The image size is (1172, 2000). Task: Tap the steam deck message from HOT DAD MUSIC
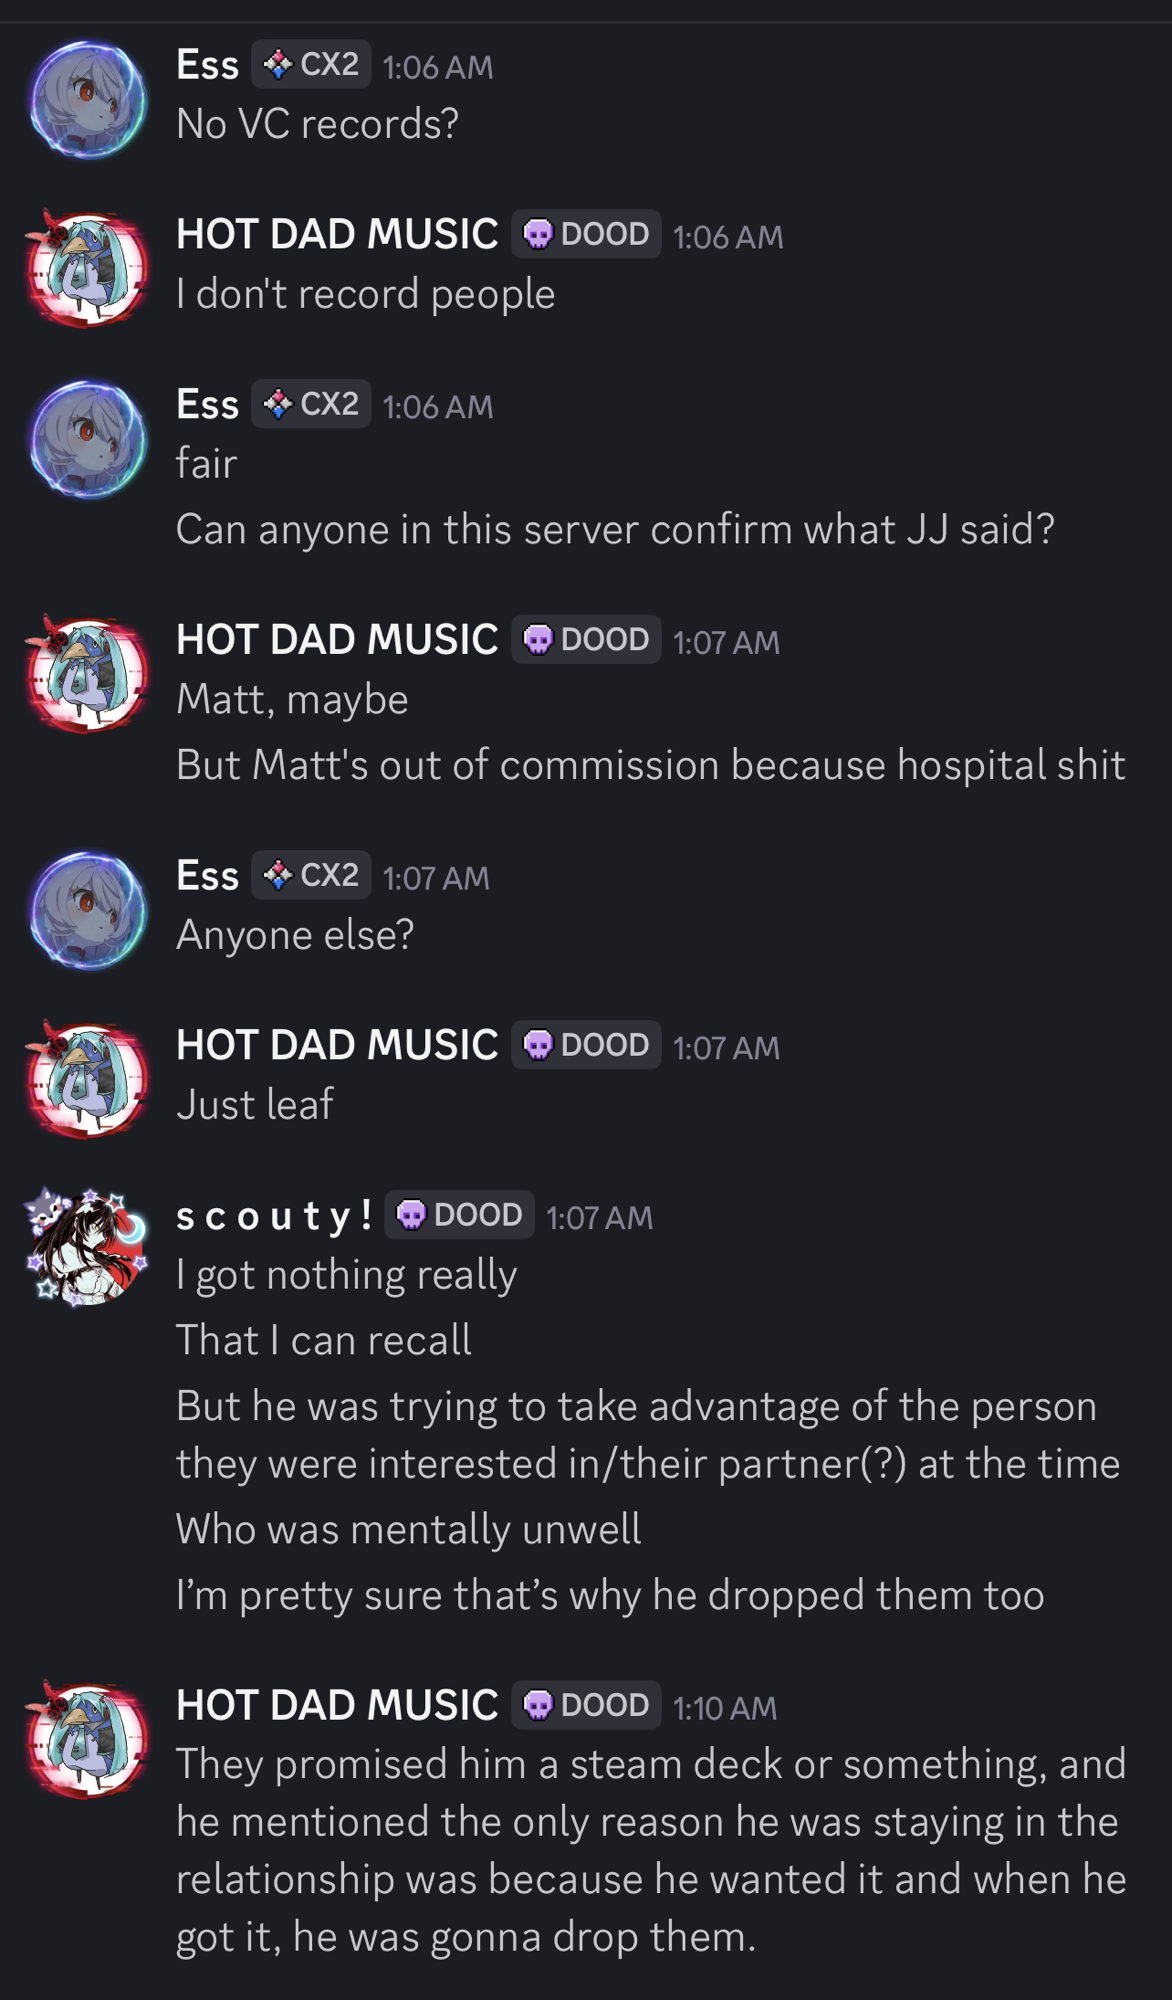pos(651,1850)
